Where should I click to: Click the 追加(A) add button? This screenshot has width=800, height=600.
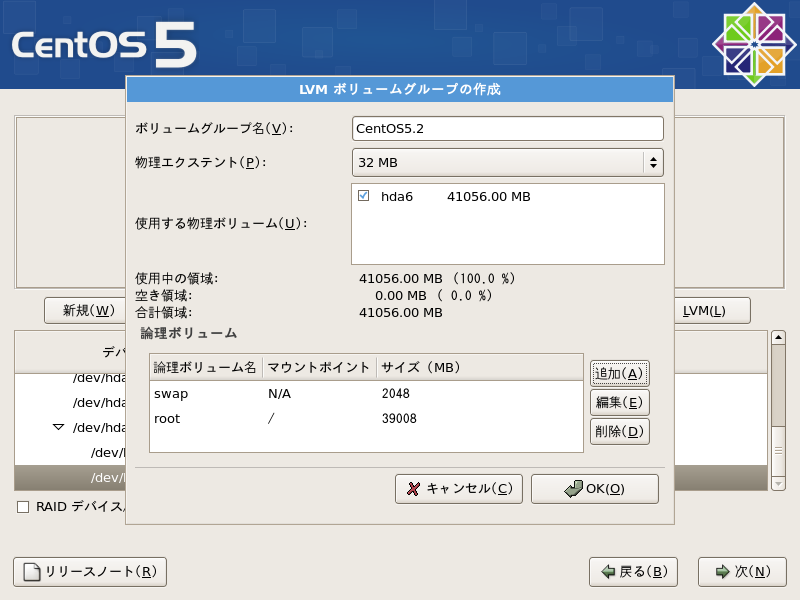620,373
